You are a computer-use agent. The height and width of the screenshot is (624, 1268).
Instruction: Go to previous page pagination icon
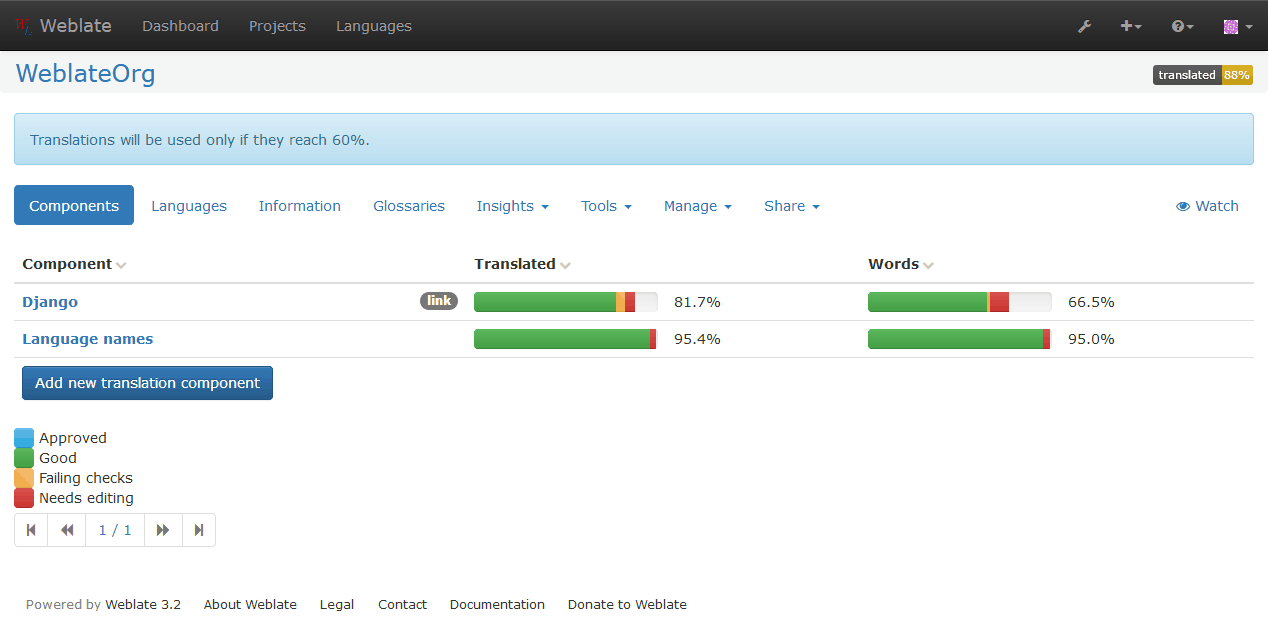(67, 530)
